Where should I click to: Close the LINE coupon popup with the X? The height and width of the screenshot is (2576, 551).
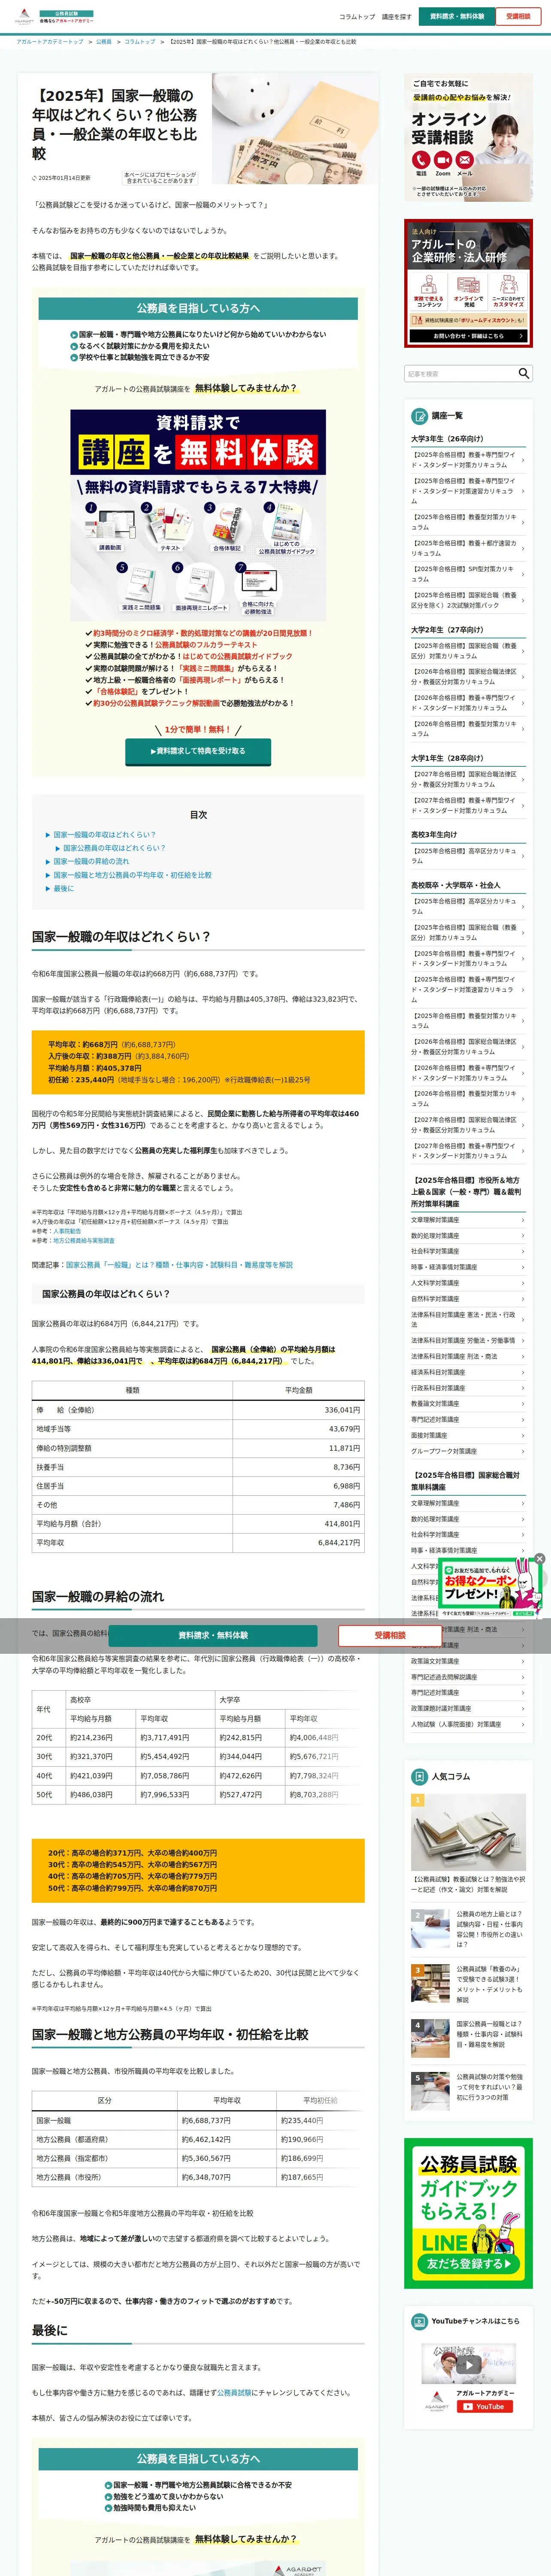539,1558
